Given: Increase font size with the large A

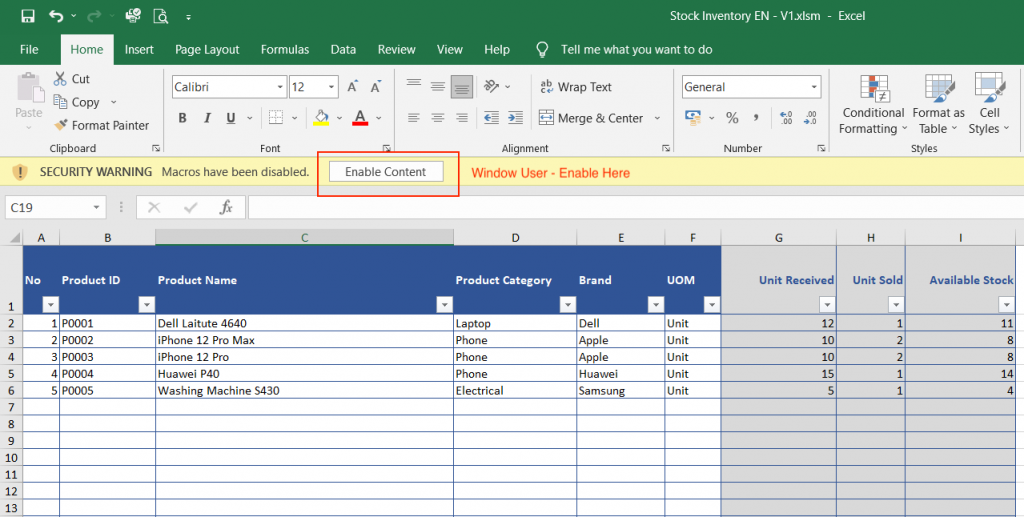Looking at the screenshot, I should point(353,87).
